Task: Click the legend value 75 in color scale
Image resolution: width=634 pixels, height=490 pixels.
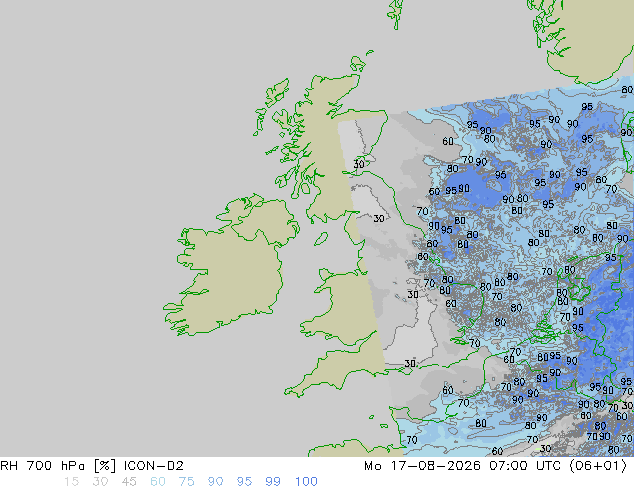Action: (186, 482)
